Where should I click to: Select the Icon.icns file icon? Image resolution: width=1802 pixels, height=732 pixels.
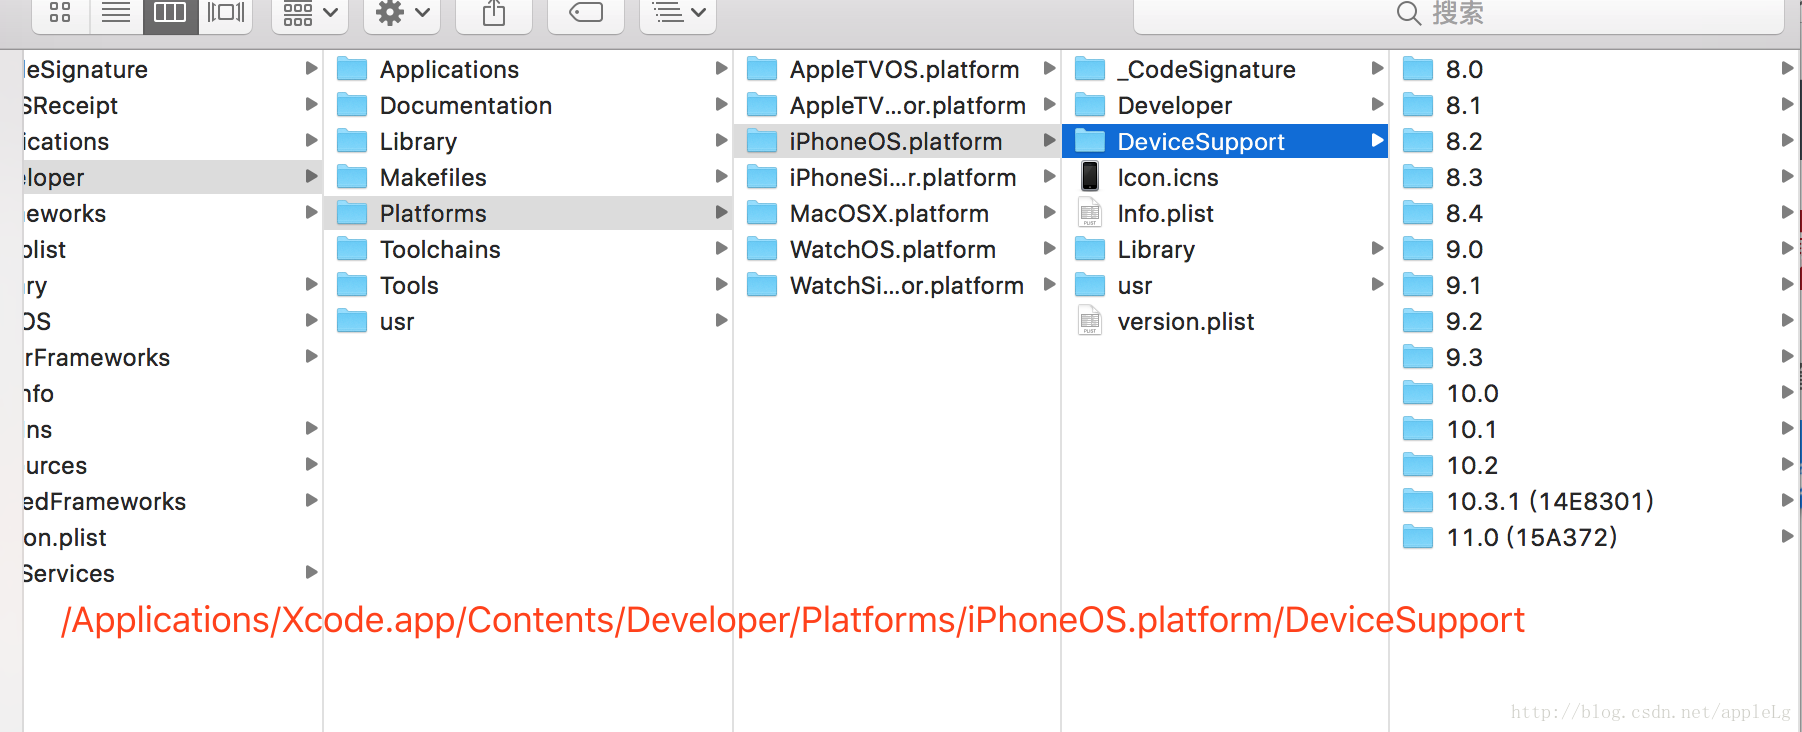(x=1090, y=177)
